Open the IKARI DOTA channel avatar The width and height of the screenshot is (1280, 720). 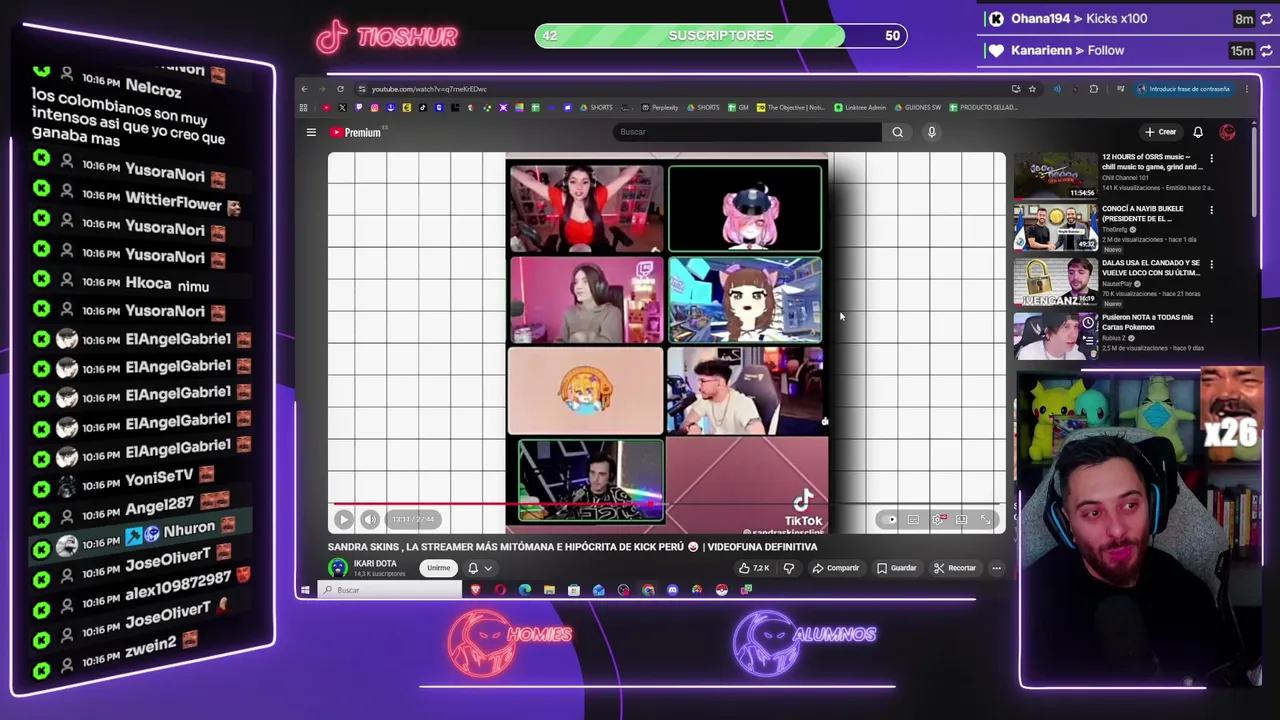(338, 568)
